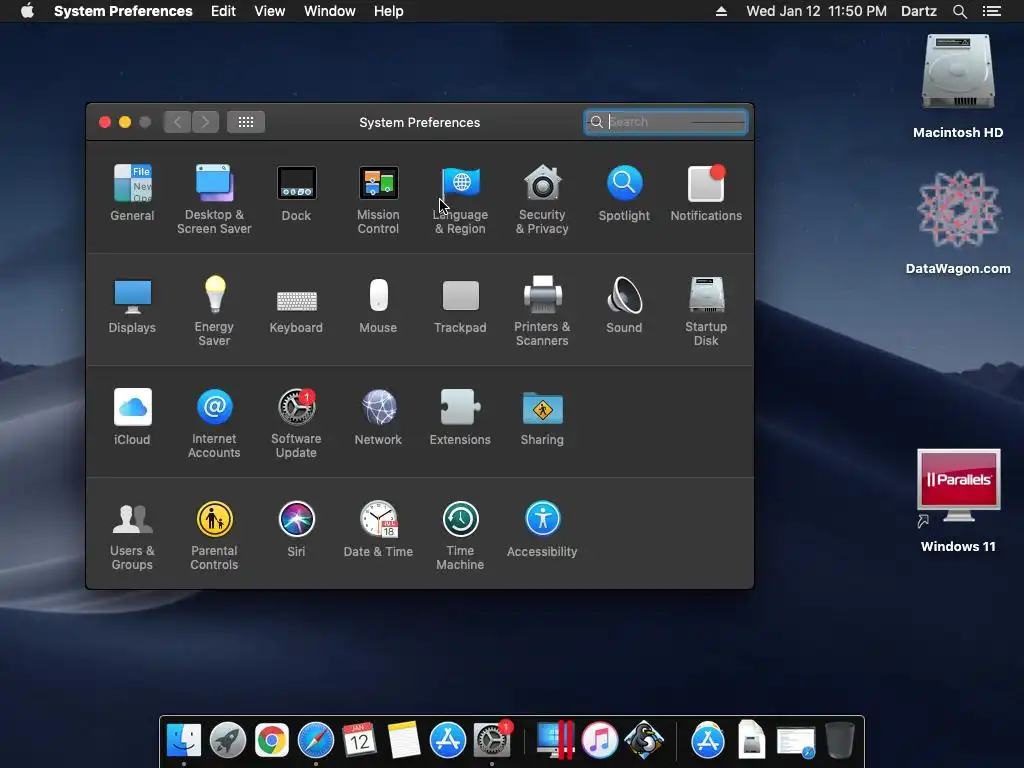The height and width of the screenshot is (768, 1024).
Task: Click the Search field in System Preferences
Action: 665,122
